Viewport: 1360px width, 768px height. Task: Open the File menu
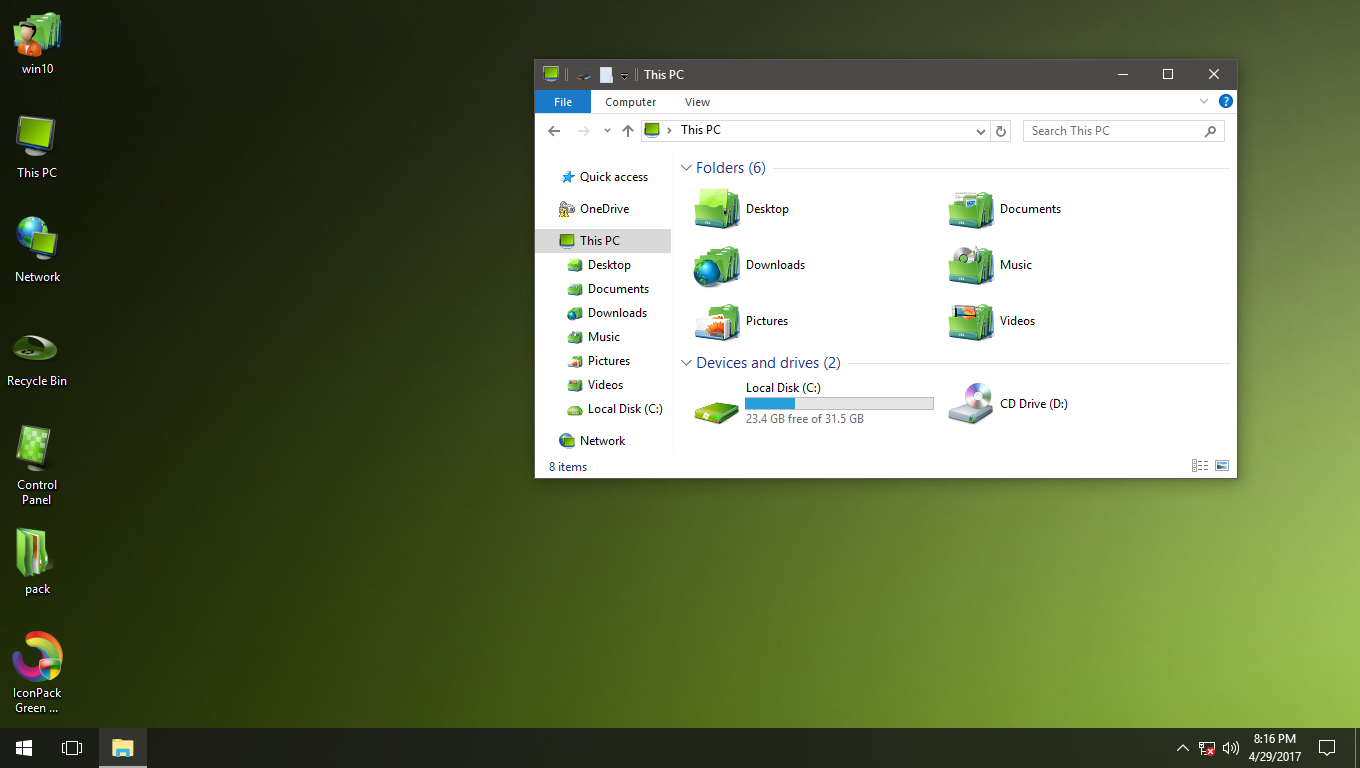point(562,101)
